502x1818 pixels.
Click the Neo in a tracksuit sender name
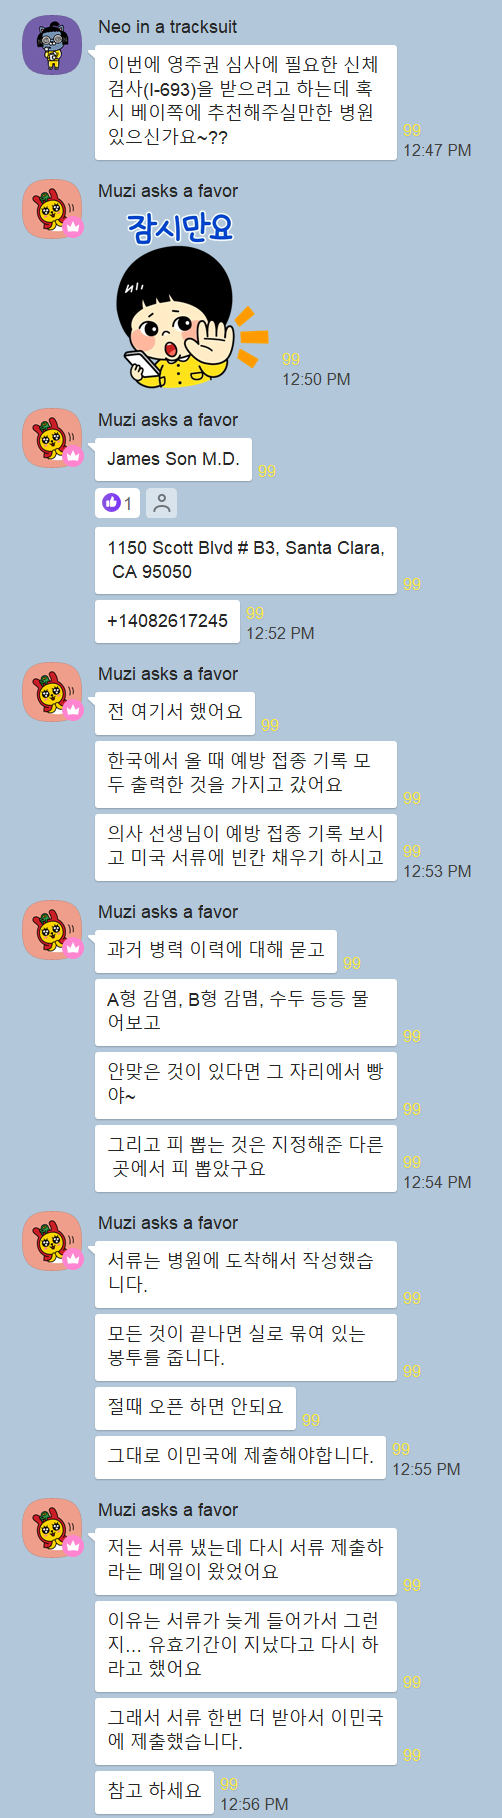tap(168, 27)
